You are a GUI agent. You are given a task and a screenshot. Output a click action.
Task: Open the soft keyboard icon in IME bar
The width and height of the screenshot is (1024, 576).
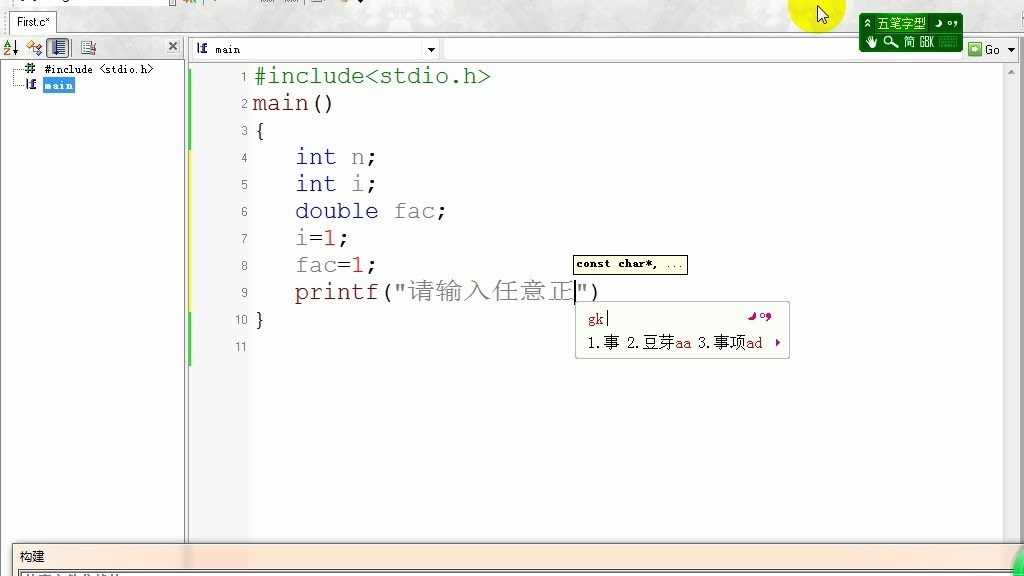pyautogui.click(x=948, y=42)
